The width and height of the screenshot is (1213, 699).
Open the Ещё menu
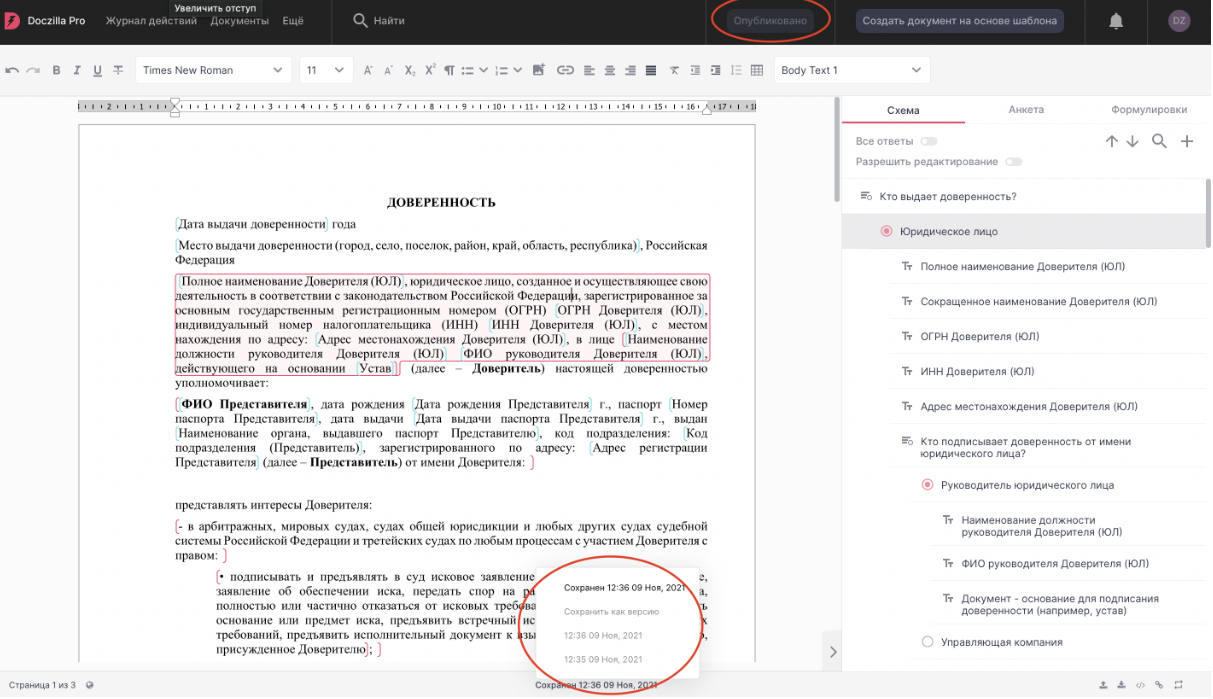pos(293,21)
